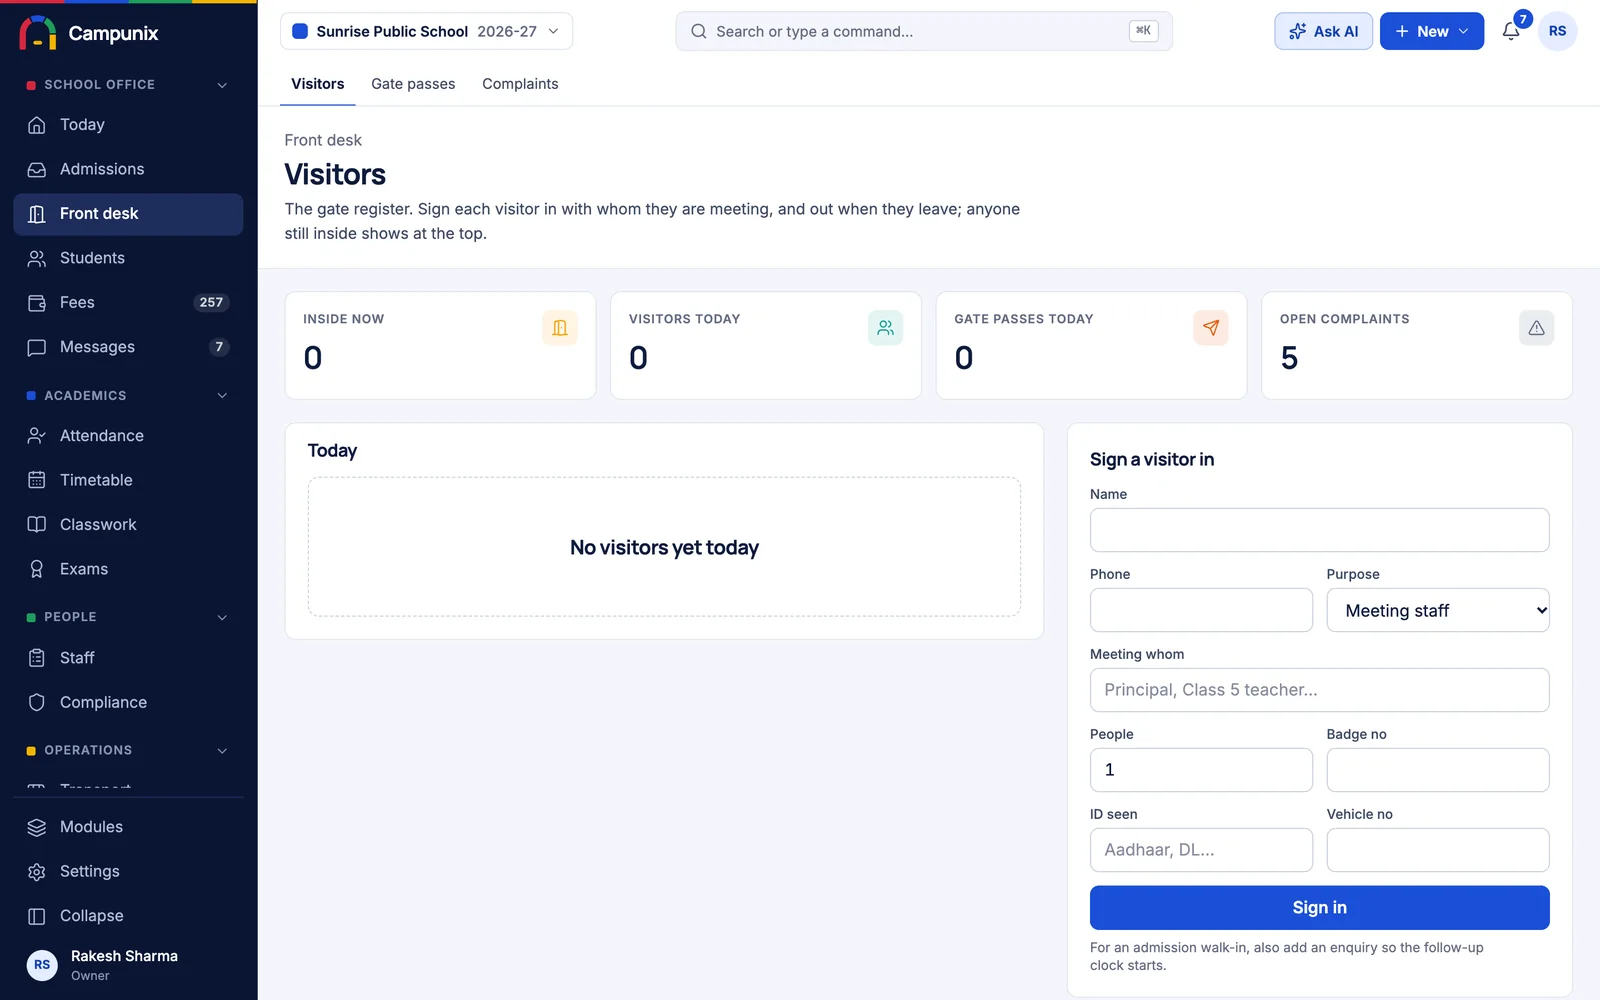Open the Purpose dropdown showing Meeting staff

[x=1438, y=610]
